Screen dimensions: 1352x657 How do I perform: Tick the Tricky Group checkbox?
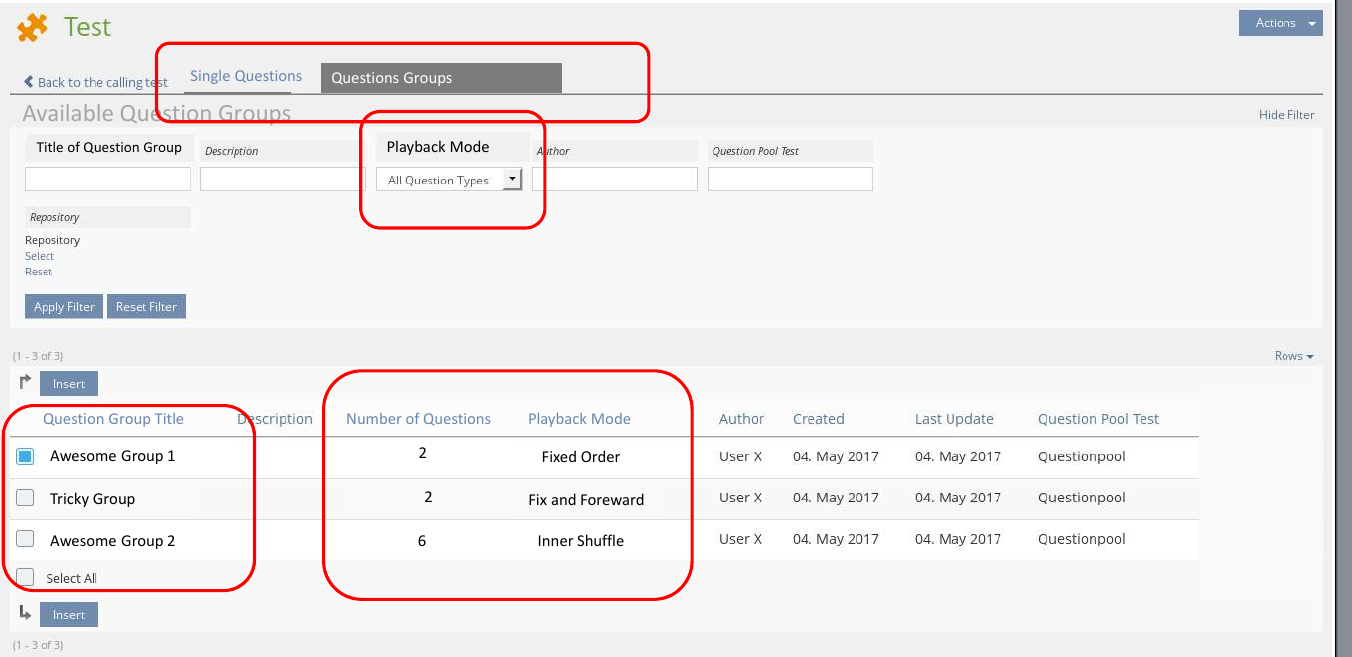point(26,498)
